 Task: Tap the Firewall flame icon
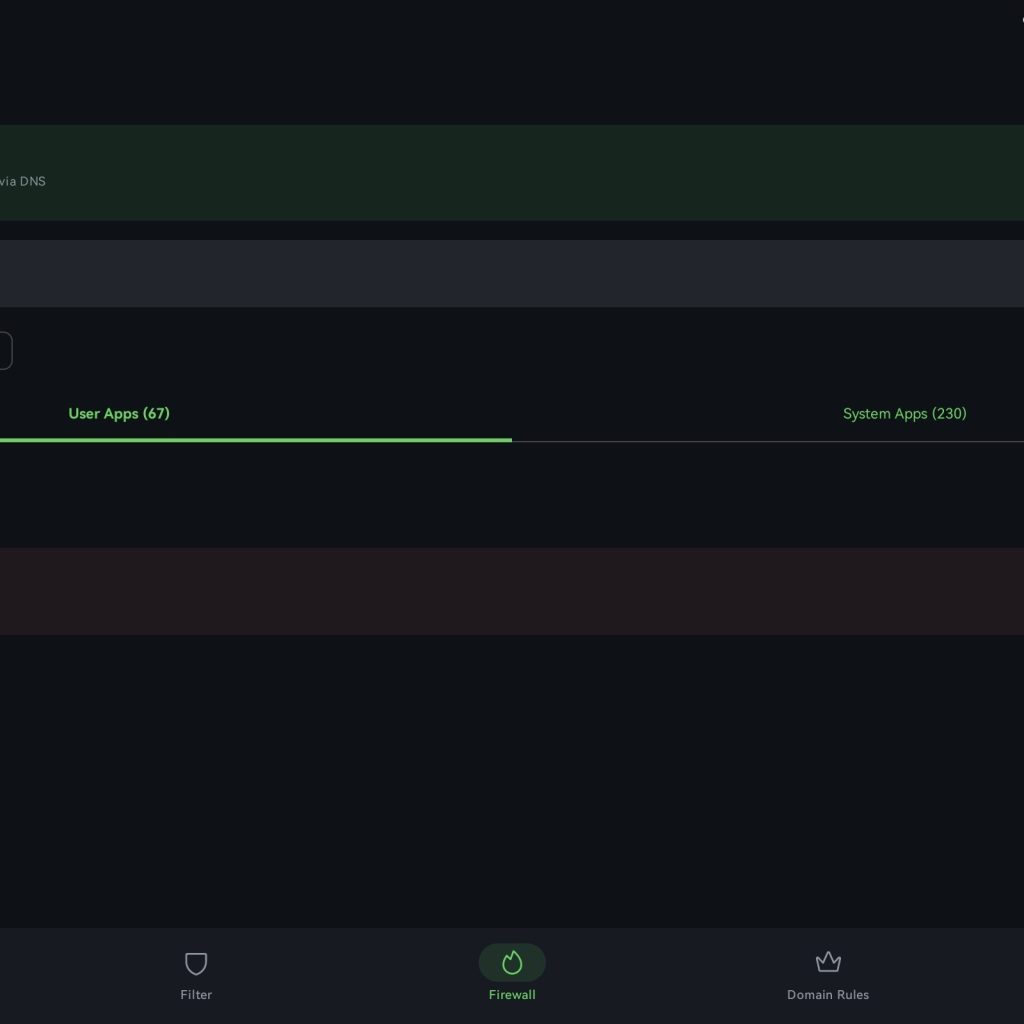tap(512, 963)
